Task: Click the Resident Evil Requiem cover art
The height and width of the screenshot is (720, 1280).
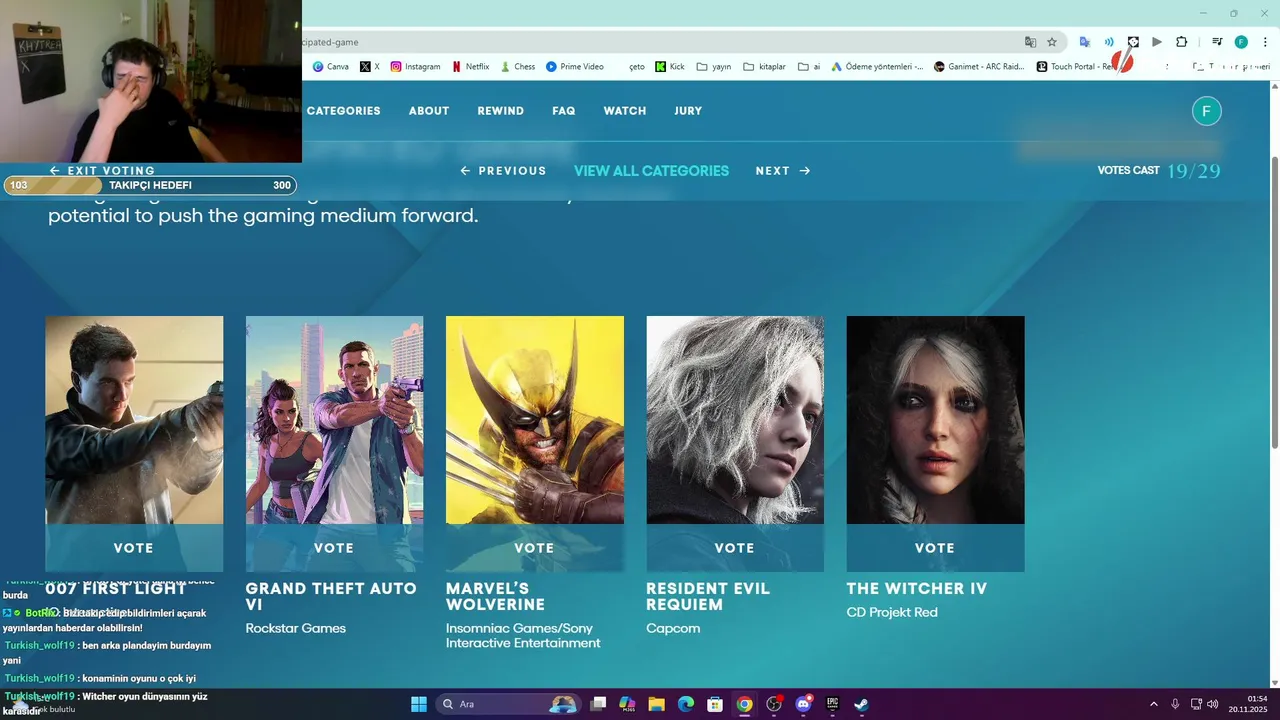Action: tap(735, 420)
